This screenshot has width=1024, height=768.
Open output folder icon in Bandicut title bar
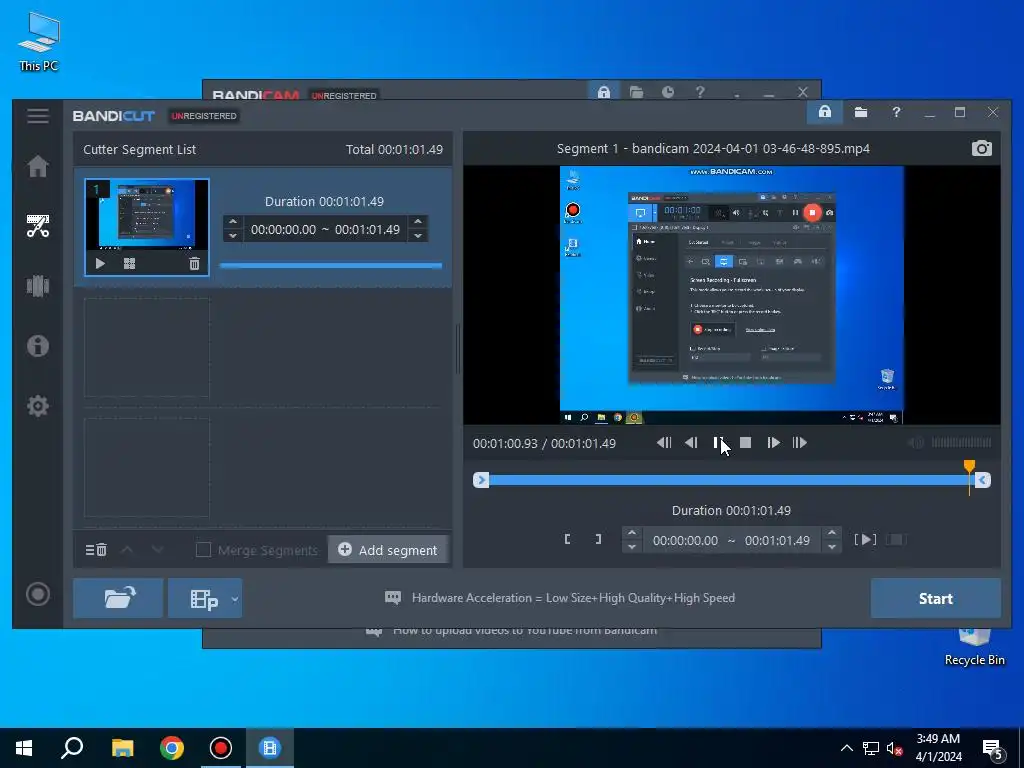point(861,112)
